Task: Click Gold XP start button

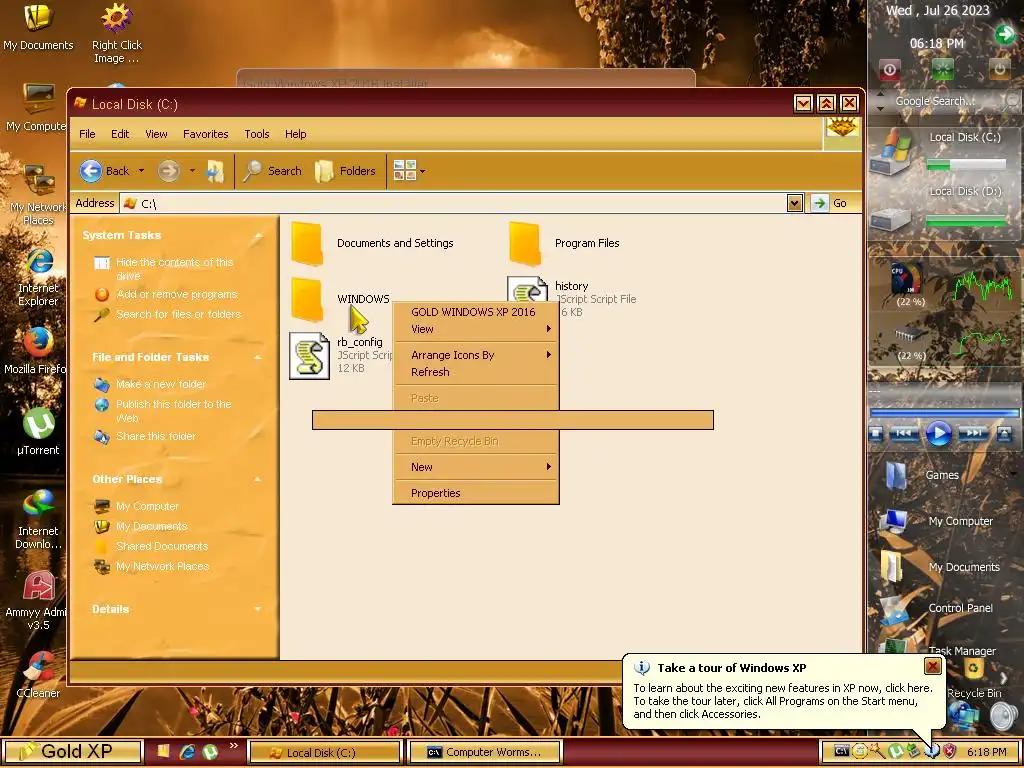Action: [x=72, y=752]
